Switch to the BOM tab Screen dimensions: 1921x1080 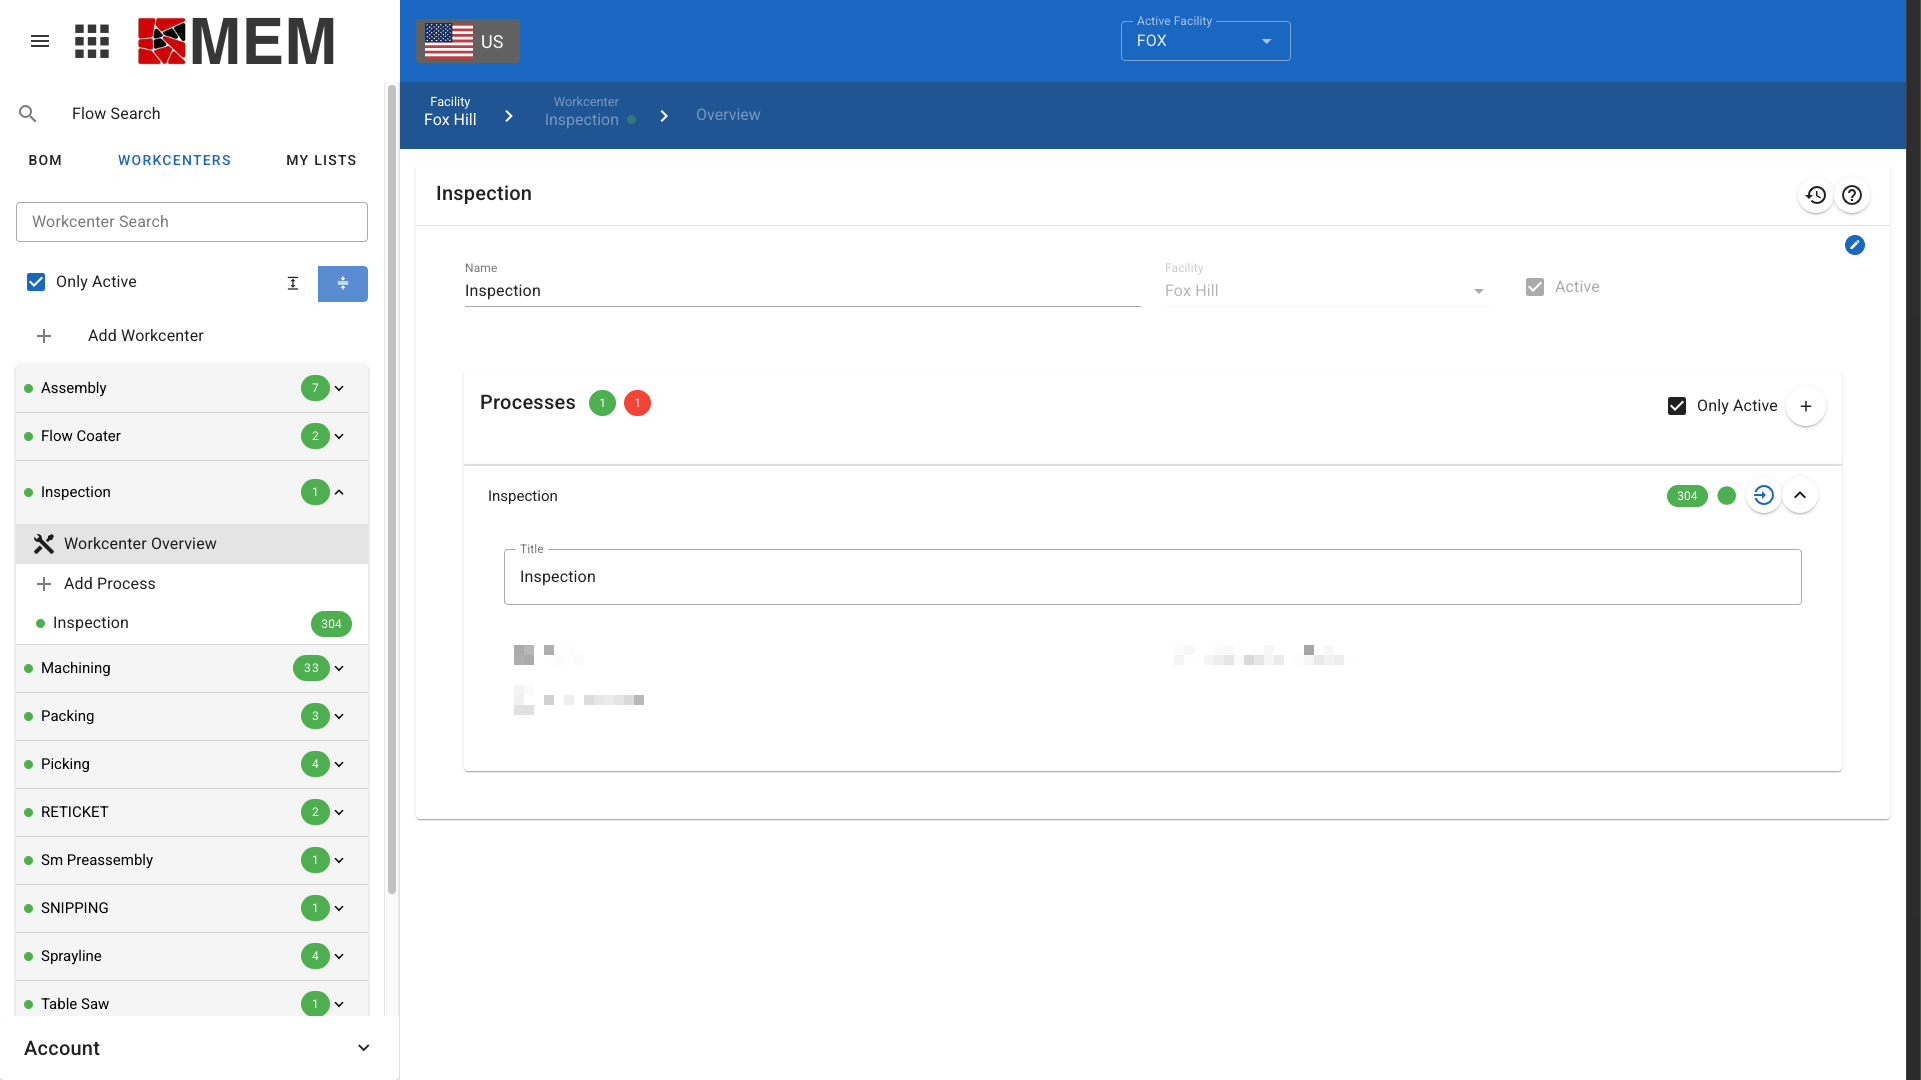(x=45, y=160)
